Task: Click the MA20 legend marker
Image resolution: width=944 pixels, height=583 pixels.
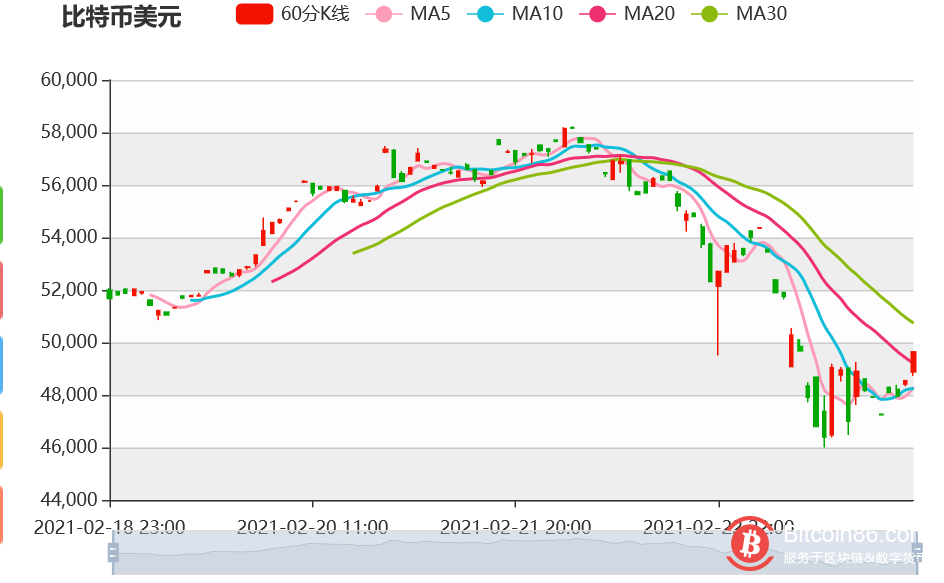Action: click(x=598, y=14)
